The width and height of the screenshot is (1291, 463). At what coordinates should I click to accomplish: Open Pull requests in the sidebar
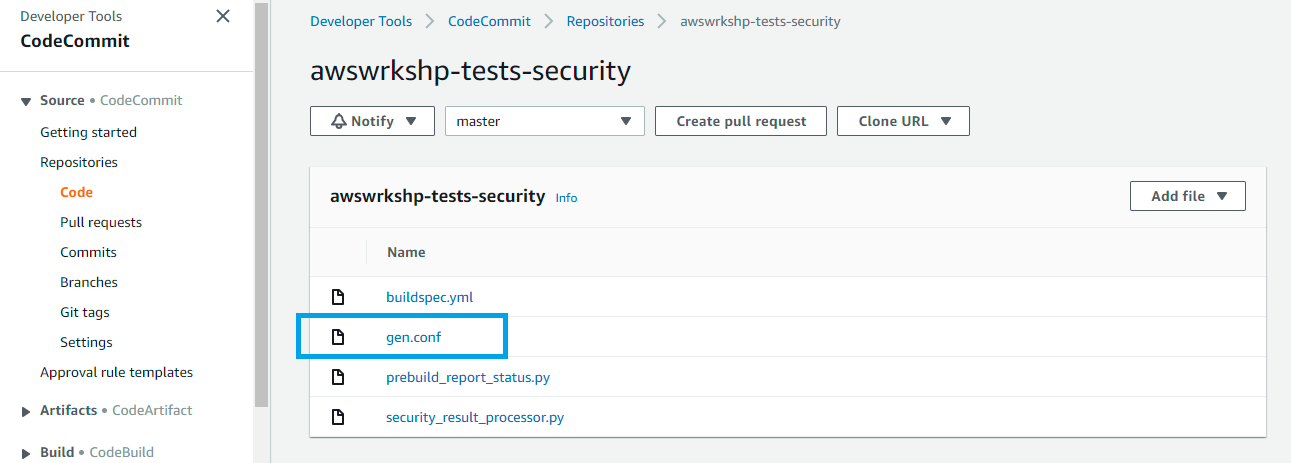(101, 222)
